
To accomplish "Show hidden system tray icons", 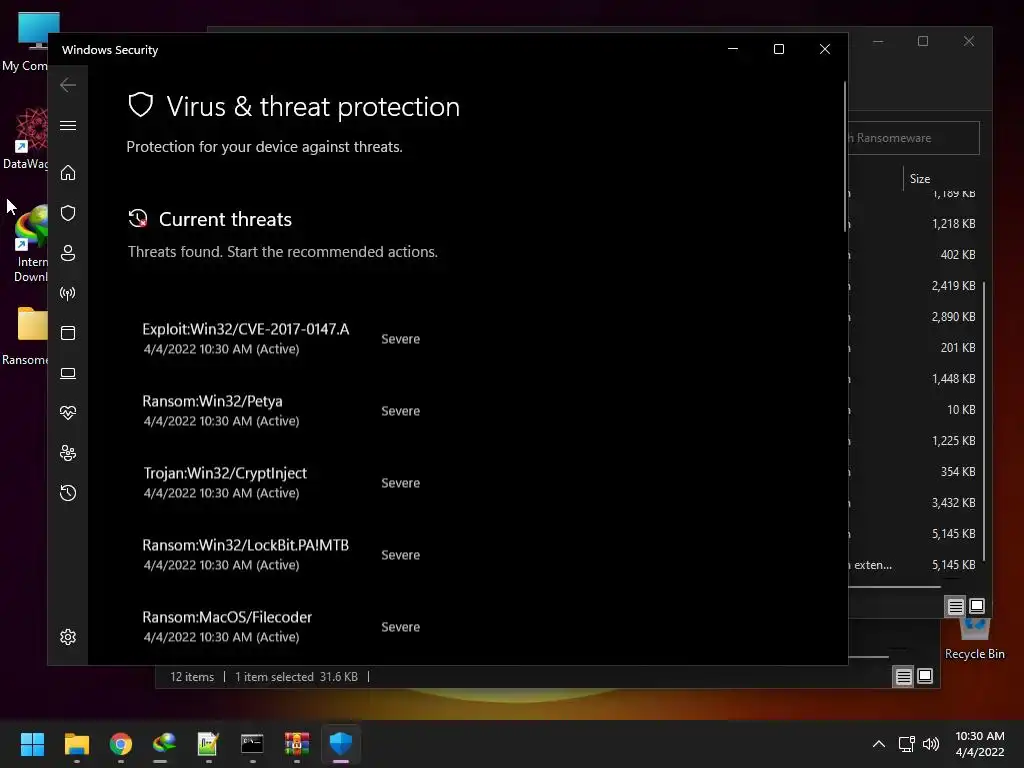I will tap(879, 744).
